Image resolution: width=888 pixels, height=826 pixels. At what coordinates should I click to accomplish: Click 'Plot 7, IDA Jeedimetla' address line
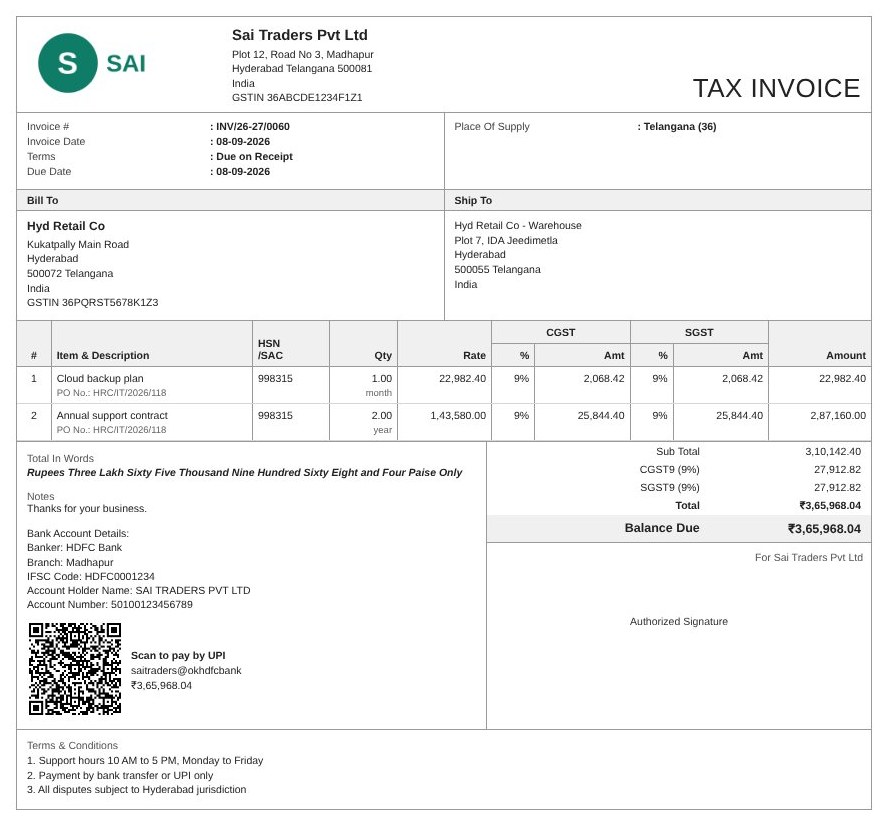pos(506,240)
